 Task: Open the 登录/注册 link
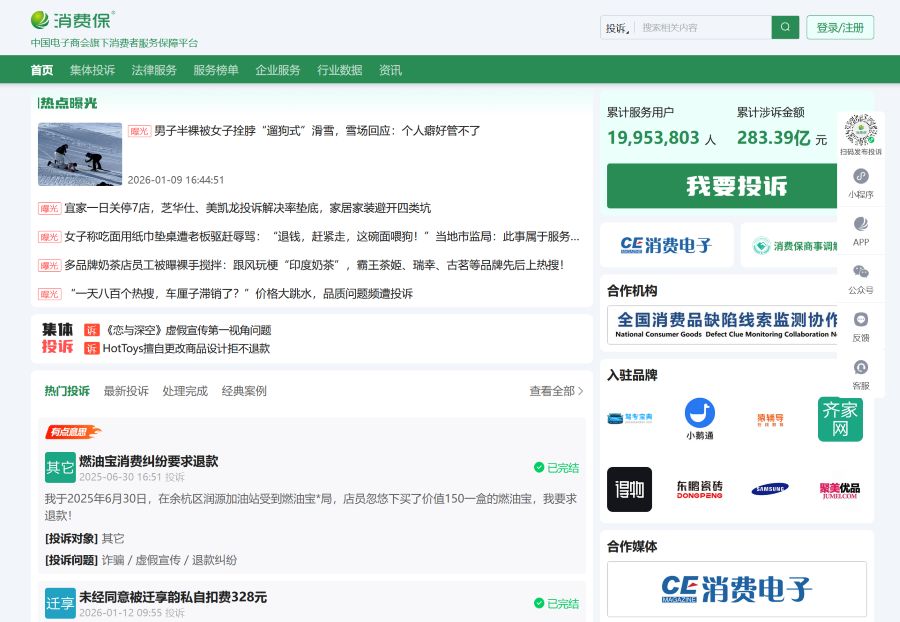(x=840, y=27)
